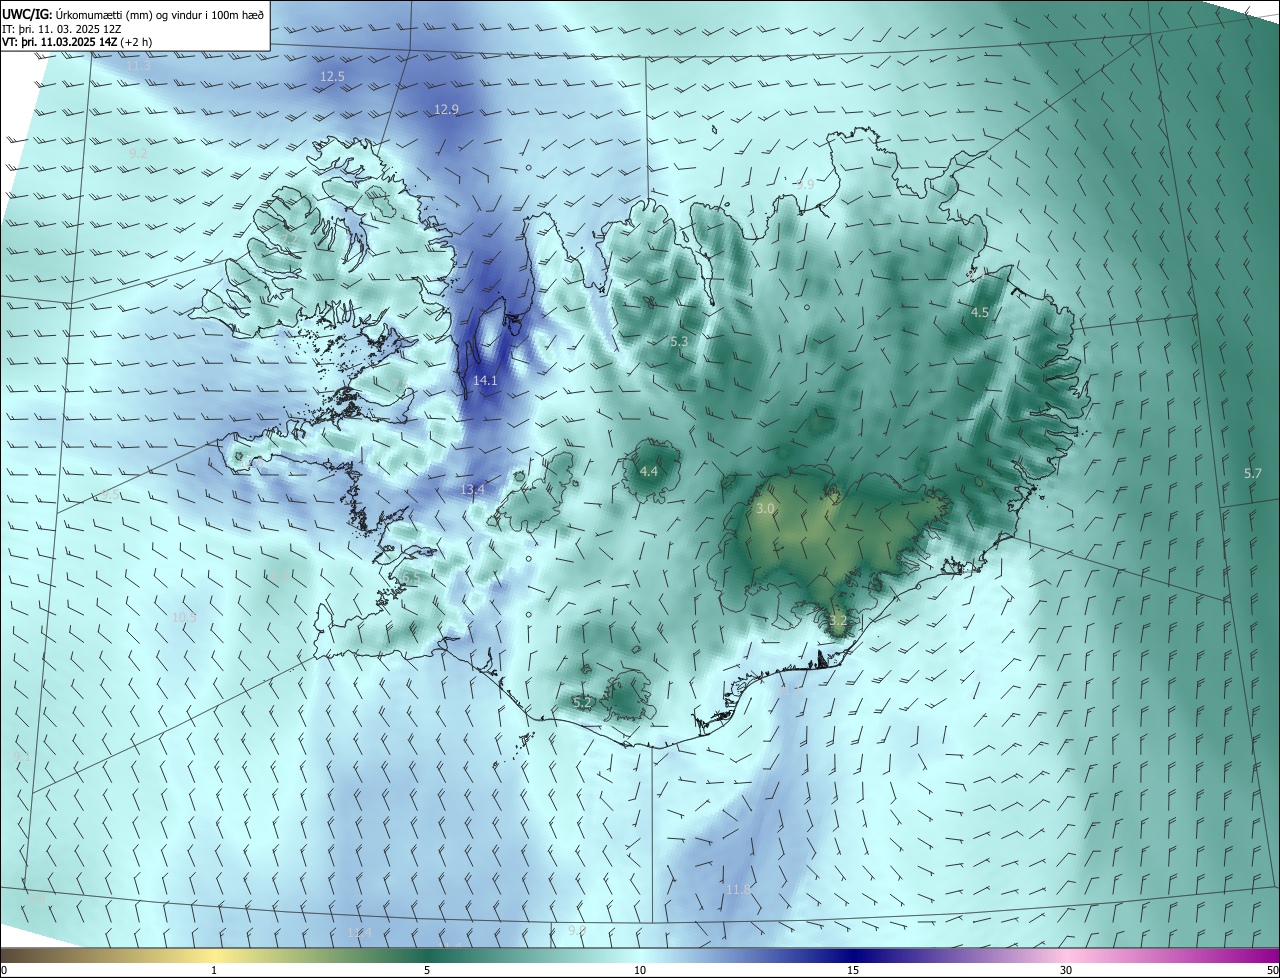This screenshot has width=1280, height=978.
Task: Click the 12.5 value label on the map
Action: pos(332,76)
